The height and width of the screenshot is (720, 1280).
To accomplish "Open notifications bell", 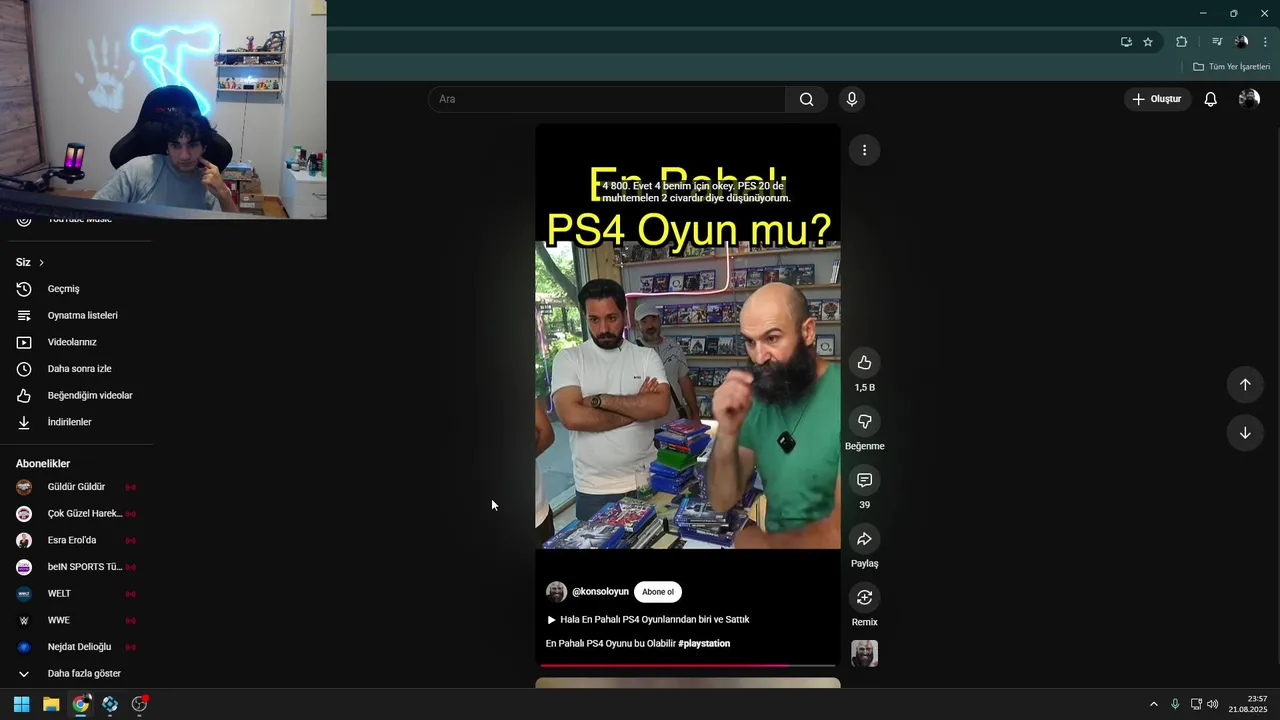I will coord(1210,99).
